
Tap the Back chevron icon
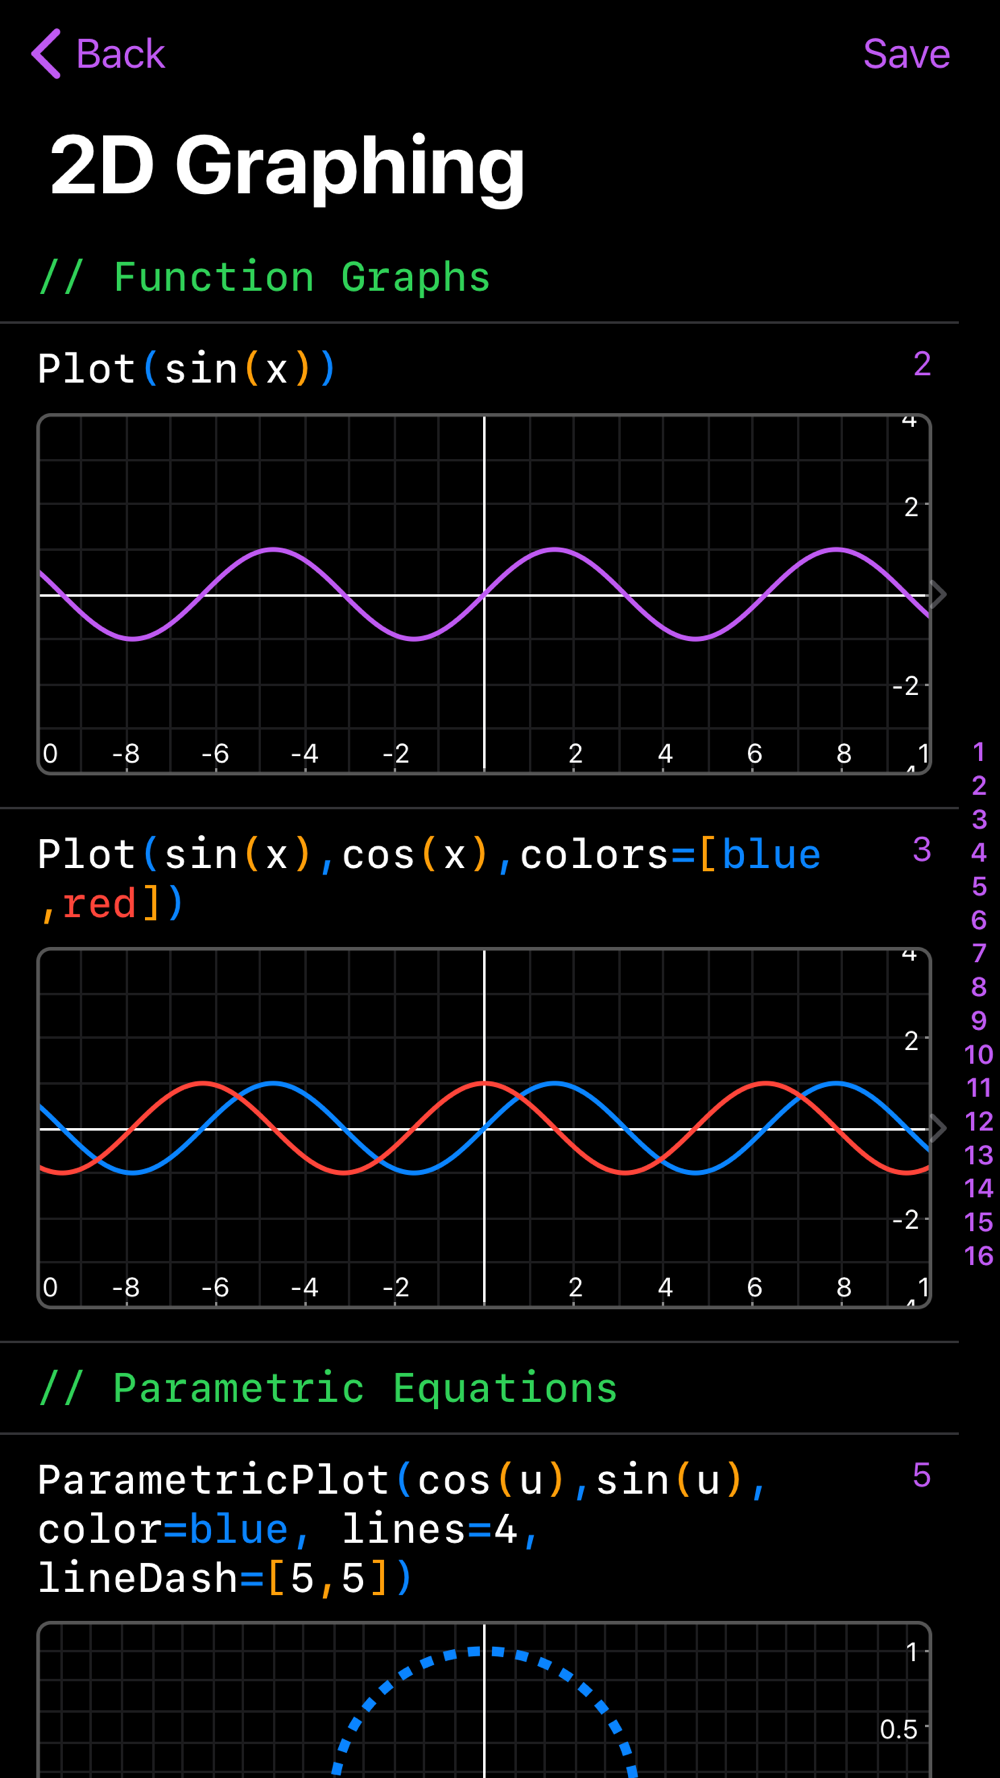point(46,54)
